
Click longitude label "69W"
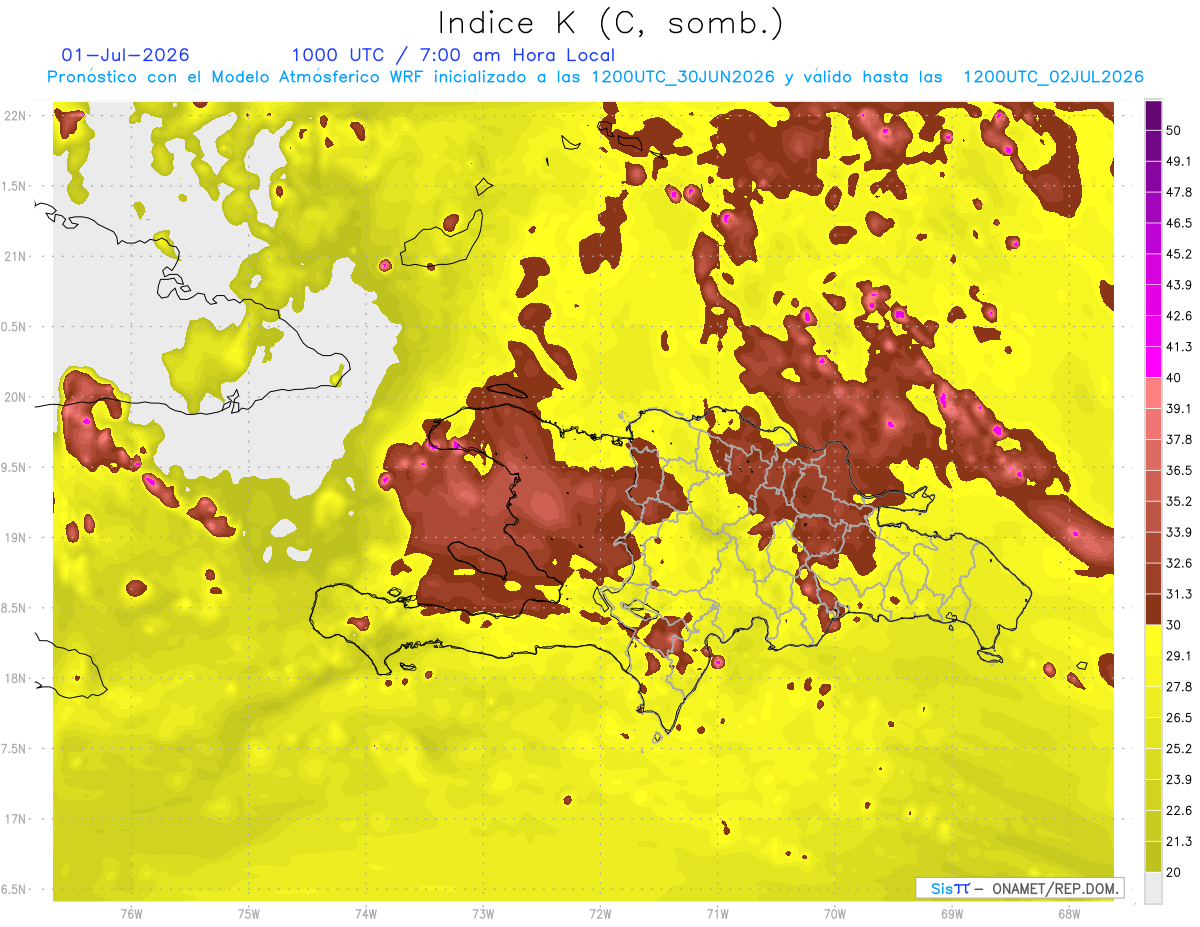pyautogui.click(x=951, y=914)
